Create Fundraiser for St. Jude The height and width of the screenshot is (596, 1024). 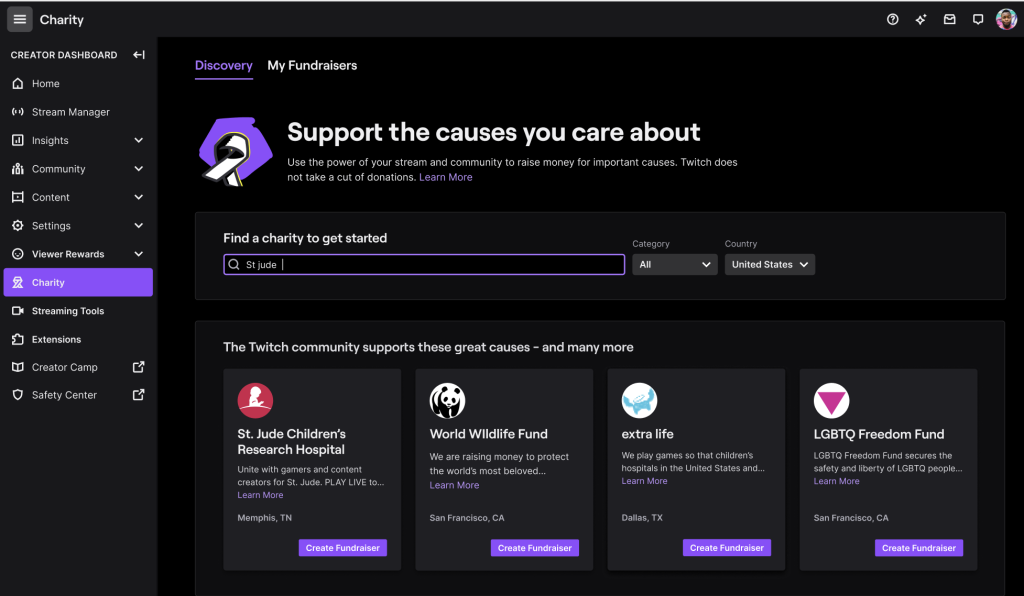pyautogui.click(x=343, y=548)
